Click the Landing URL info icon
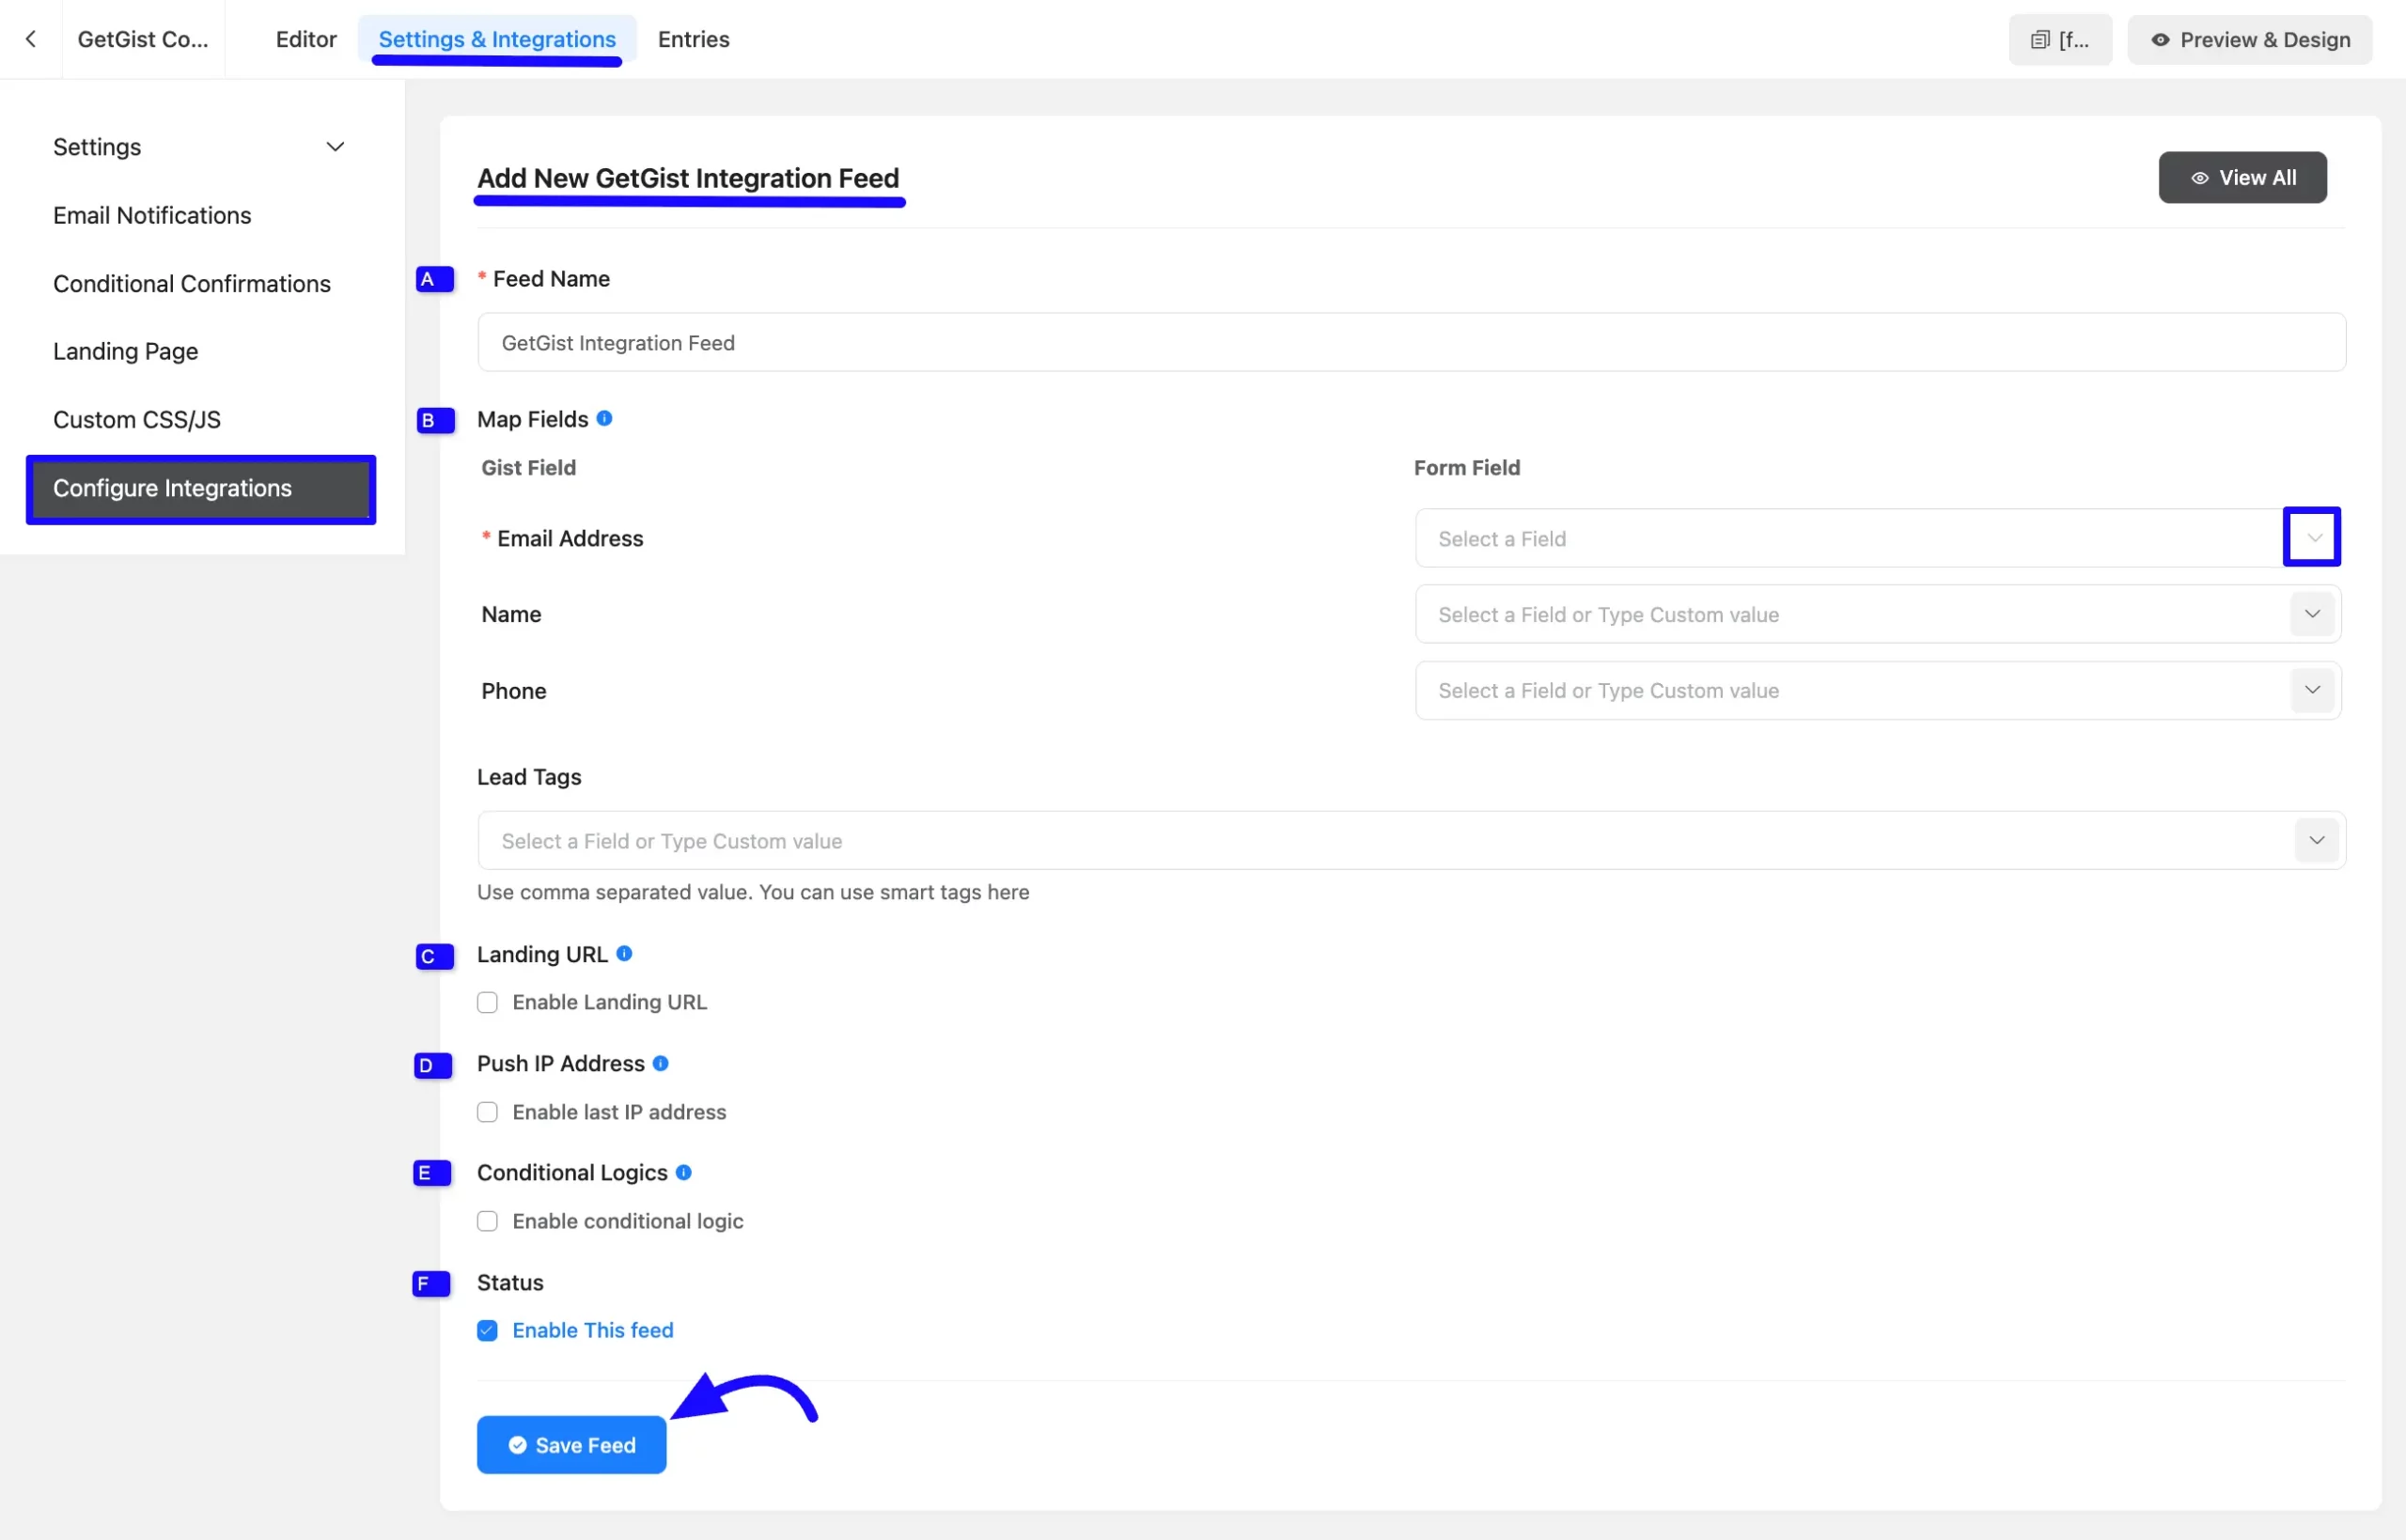 (x=624, y=953)
